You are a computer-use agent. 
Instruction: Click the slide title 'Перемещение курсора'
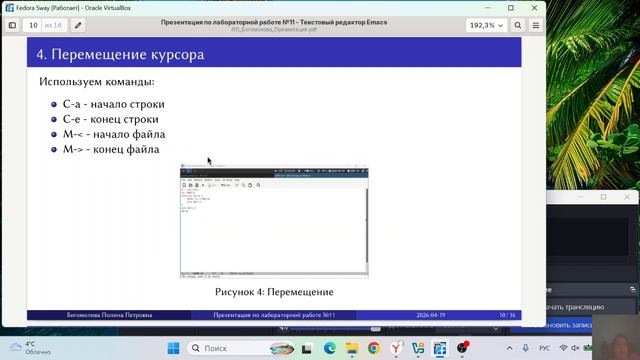127,54
